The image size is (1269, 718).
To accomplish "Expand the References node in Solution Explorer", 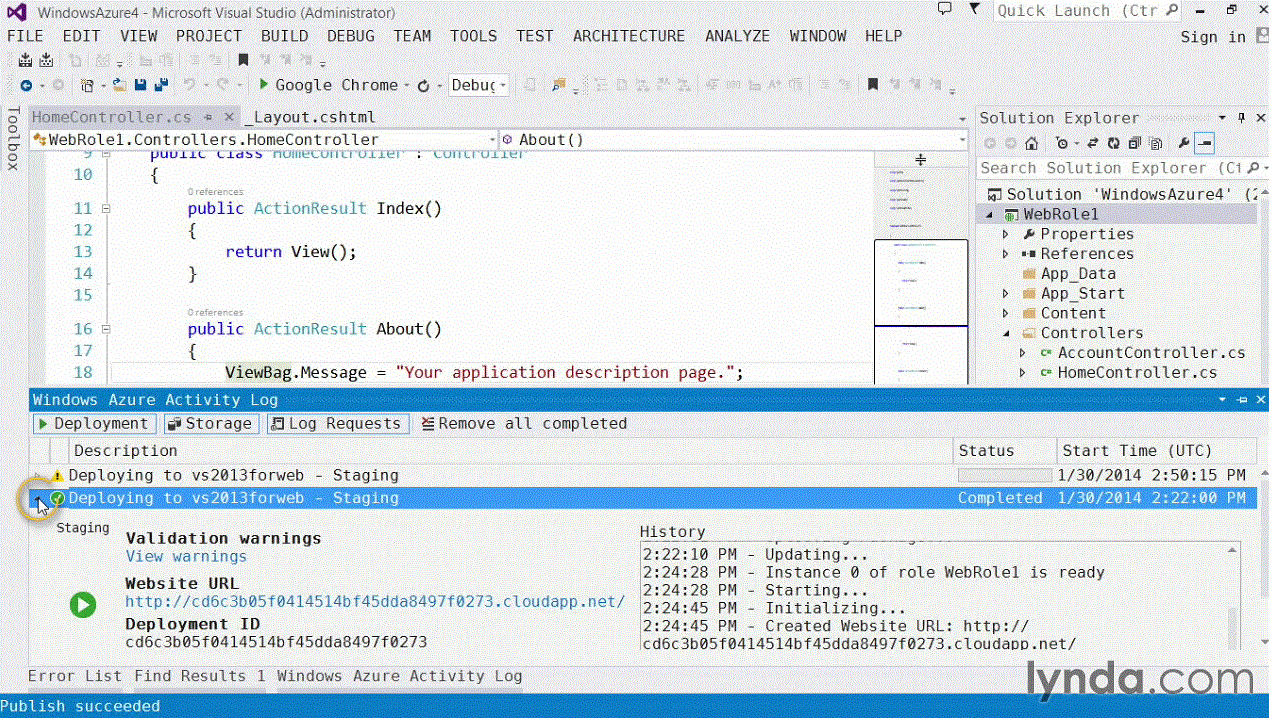I will coord(1007,254).
